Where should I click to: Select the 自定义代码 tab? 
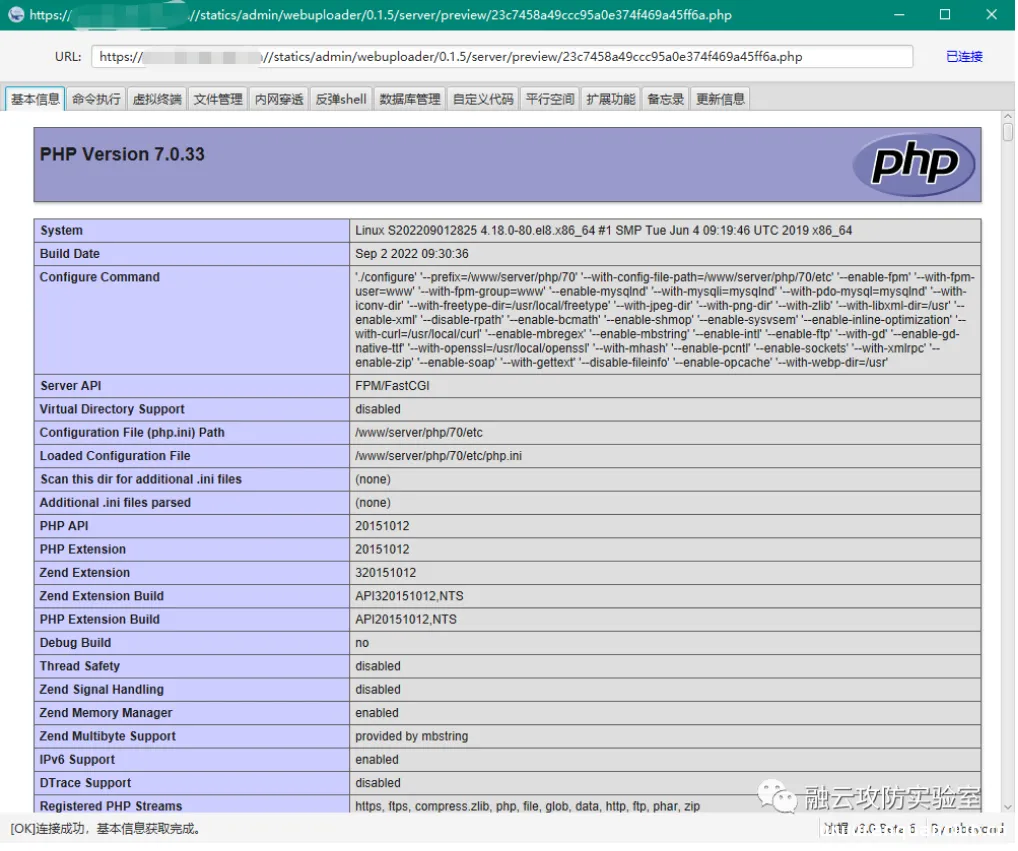[483, 99]
